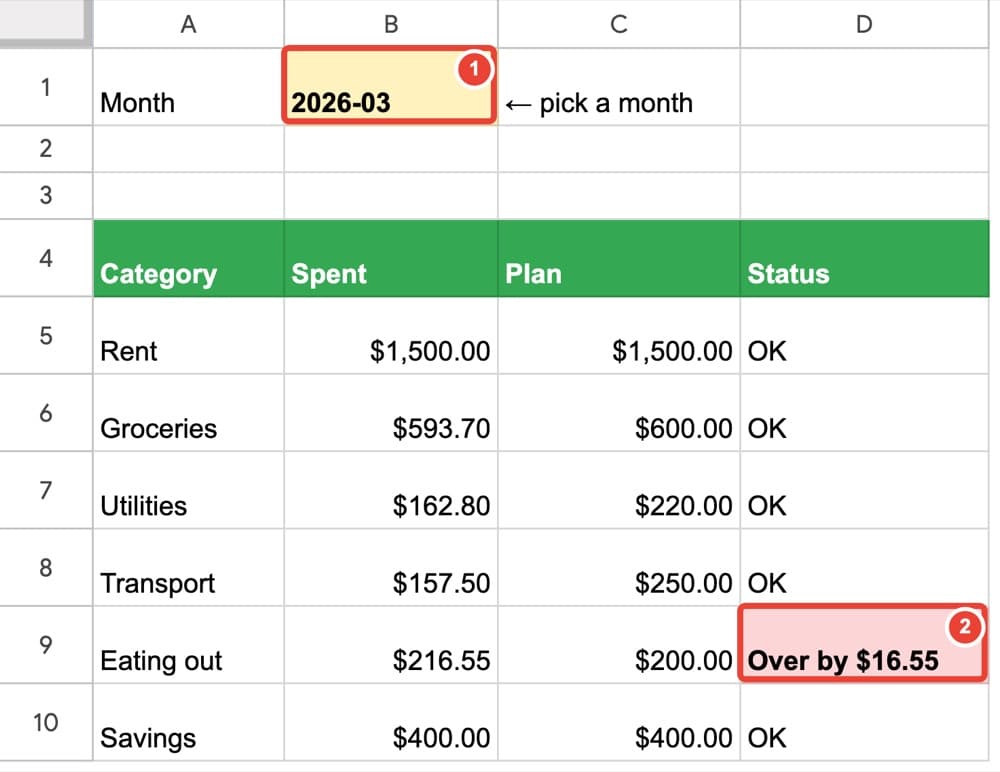Click the 'Month' label cell

tap(189, 86)
